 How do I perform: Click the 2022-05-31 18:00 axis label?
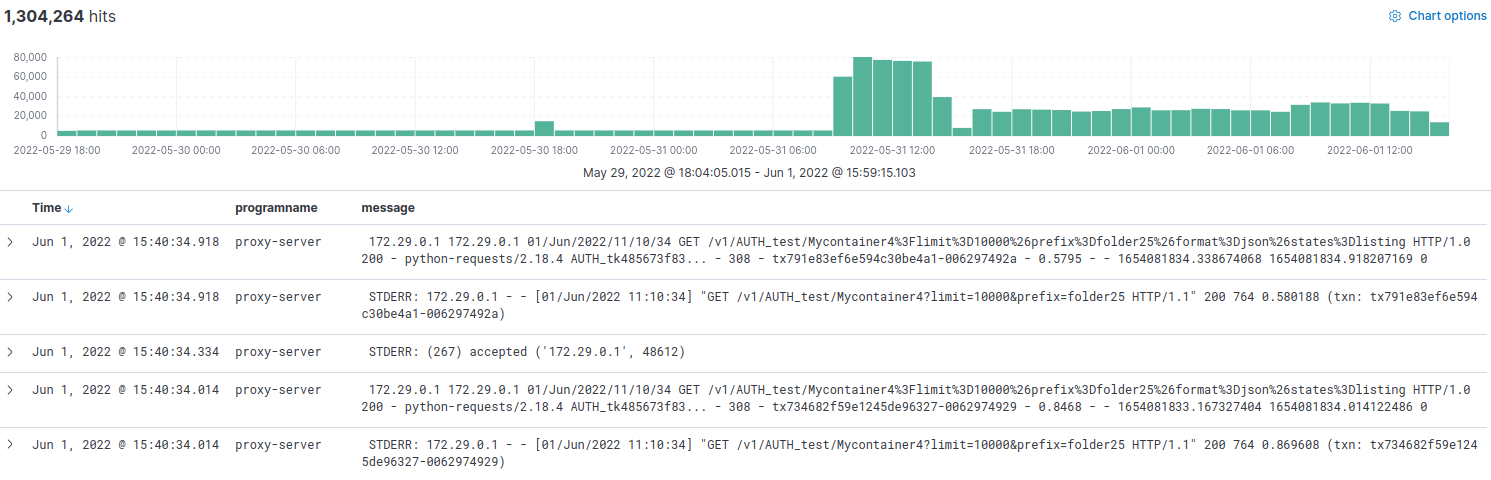coord(1012,150)
